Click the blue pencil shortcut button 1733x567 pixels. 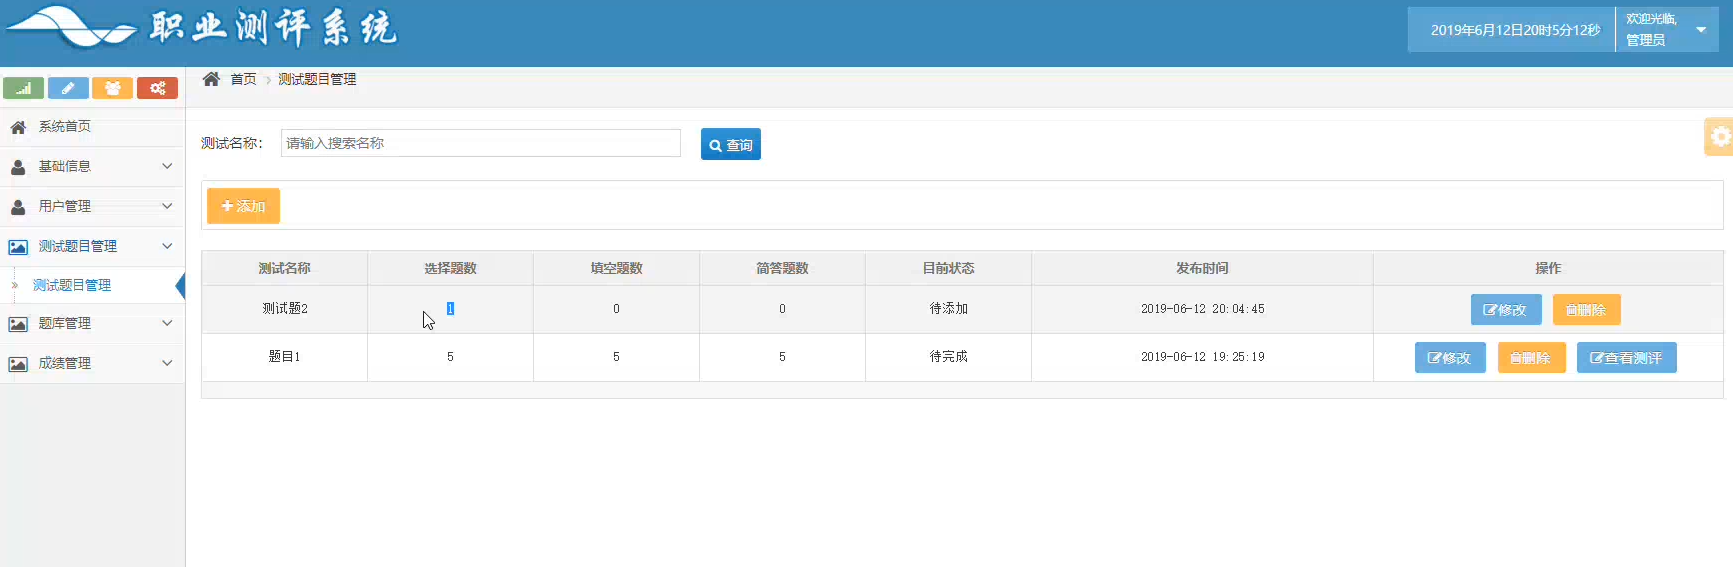coord(68,88)
